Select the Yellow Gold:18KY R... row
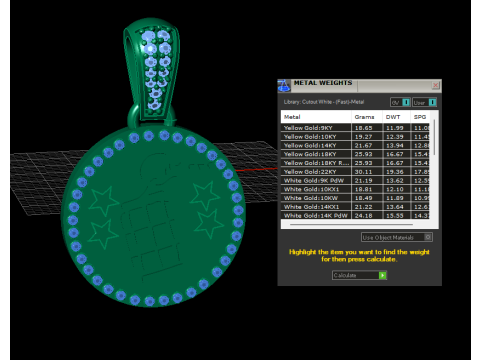The width and height of the screenshot is (480, 360). pos(355,163)
